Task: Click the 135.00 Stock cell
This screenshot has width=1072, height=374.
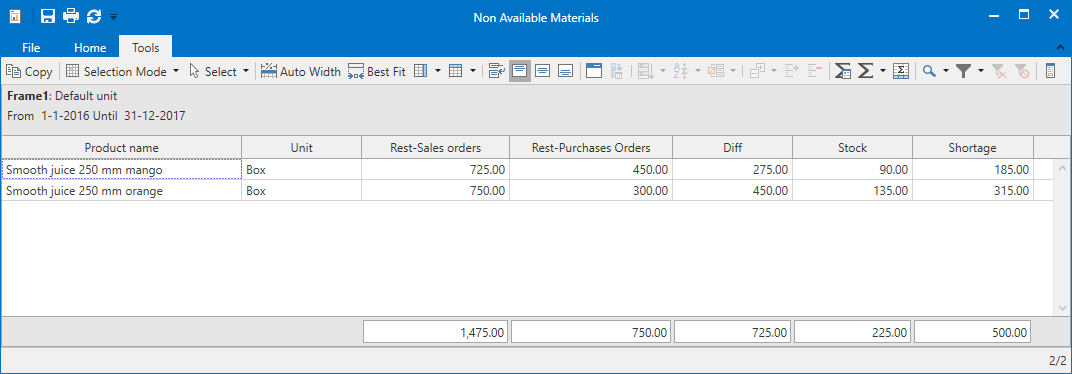Action: pos(853,191)
